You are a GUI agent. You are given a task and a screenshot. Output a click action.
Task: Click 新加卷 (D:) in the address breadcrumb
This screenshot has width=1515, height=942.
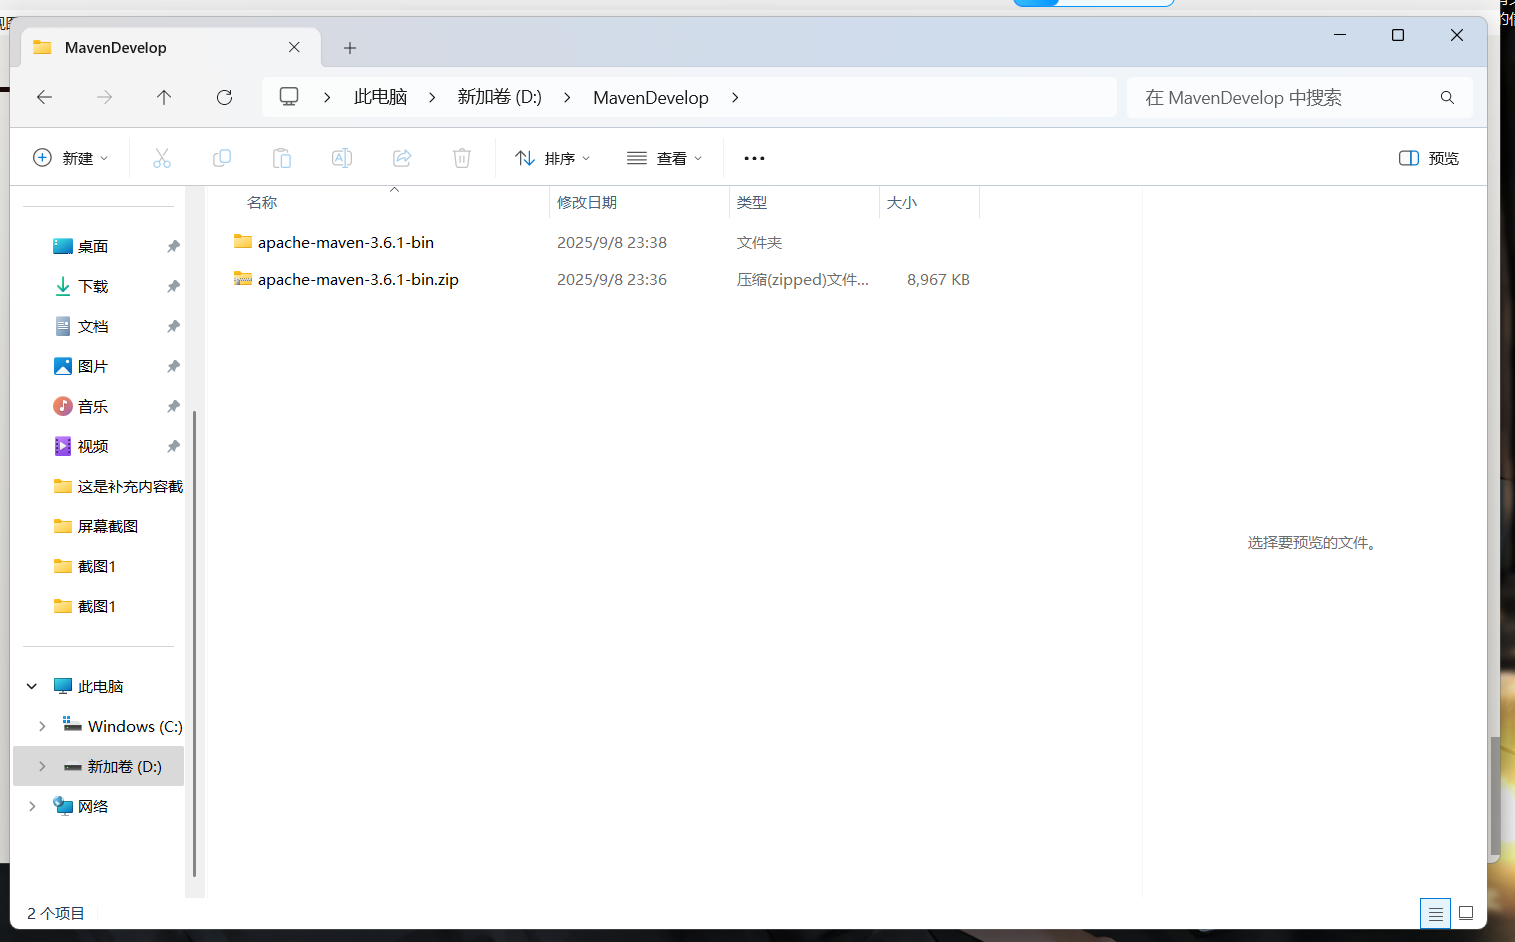500,97
